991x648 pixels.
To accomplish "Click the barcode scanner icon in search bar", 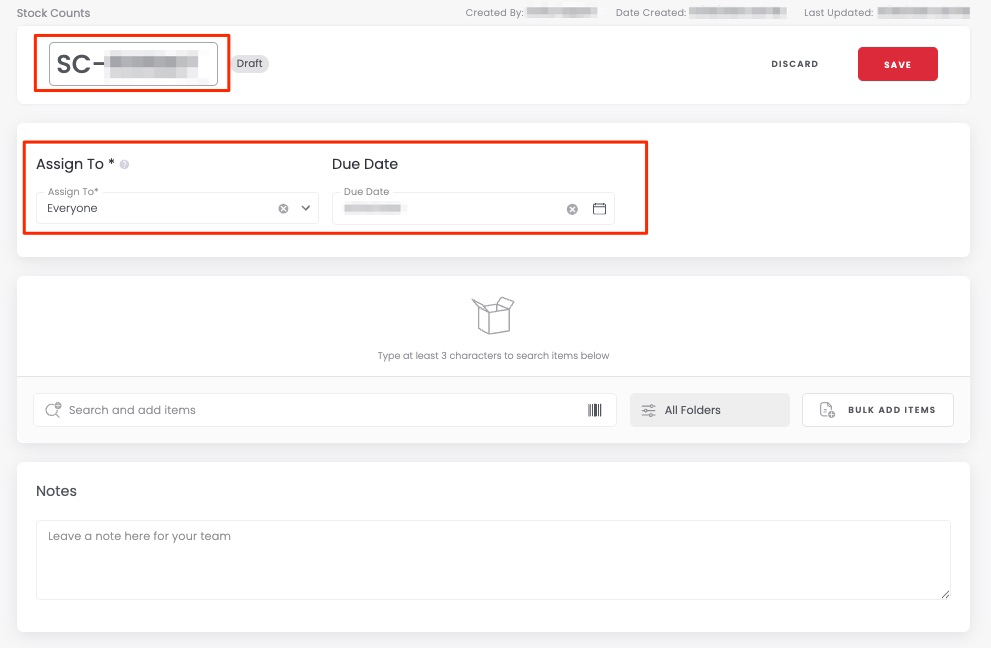I will click(x=595, y=410).
